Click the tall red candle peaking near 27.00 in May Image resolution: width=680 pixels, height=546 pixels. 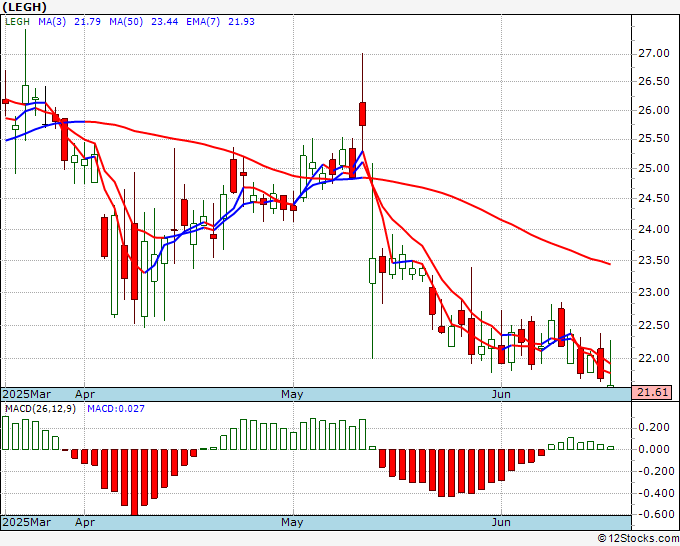362,114
